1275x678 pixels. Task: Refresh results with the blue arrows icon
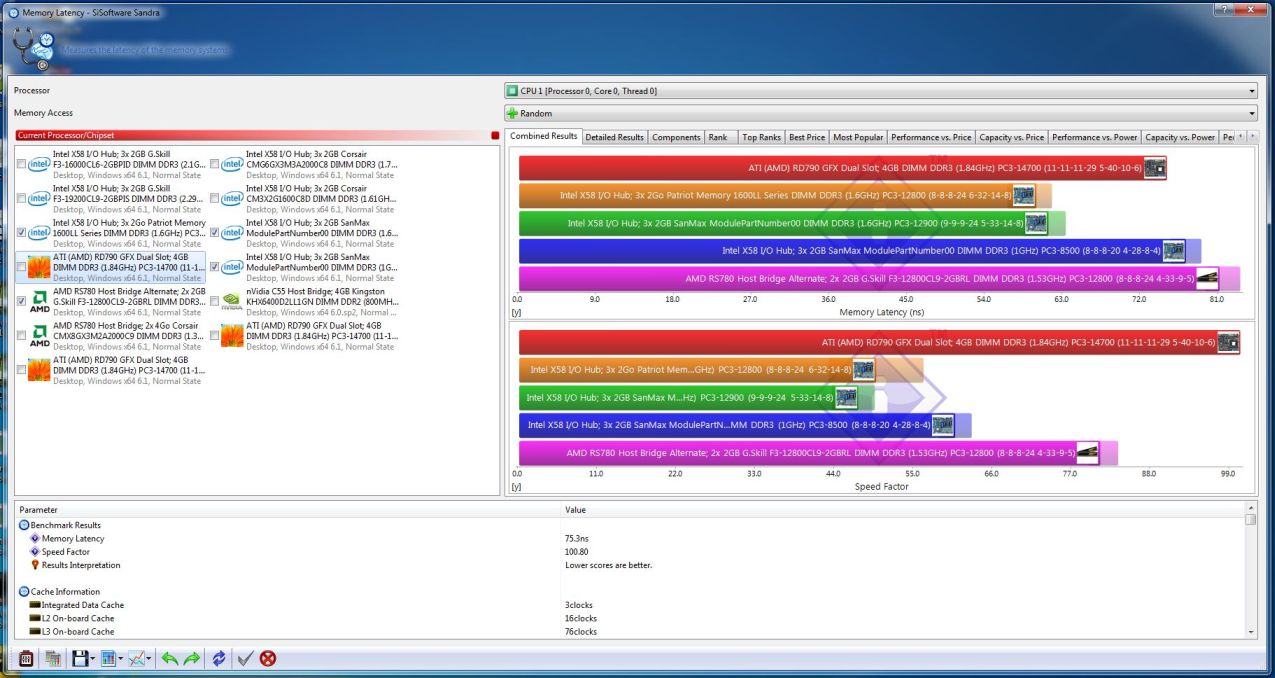[x=219, y=658]
